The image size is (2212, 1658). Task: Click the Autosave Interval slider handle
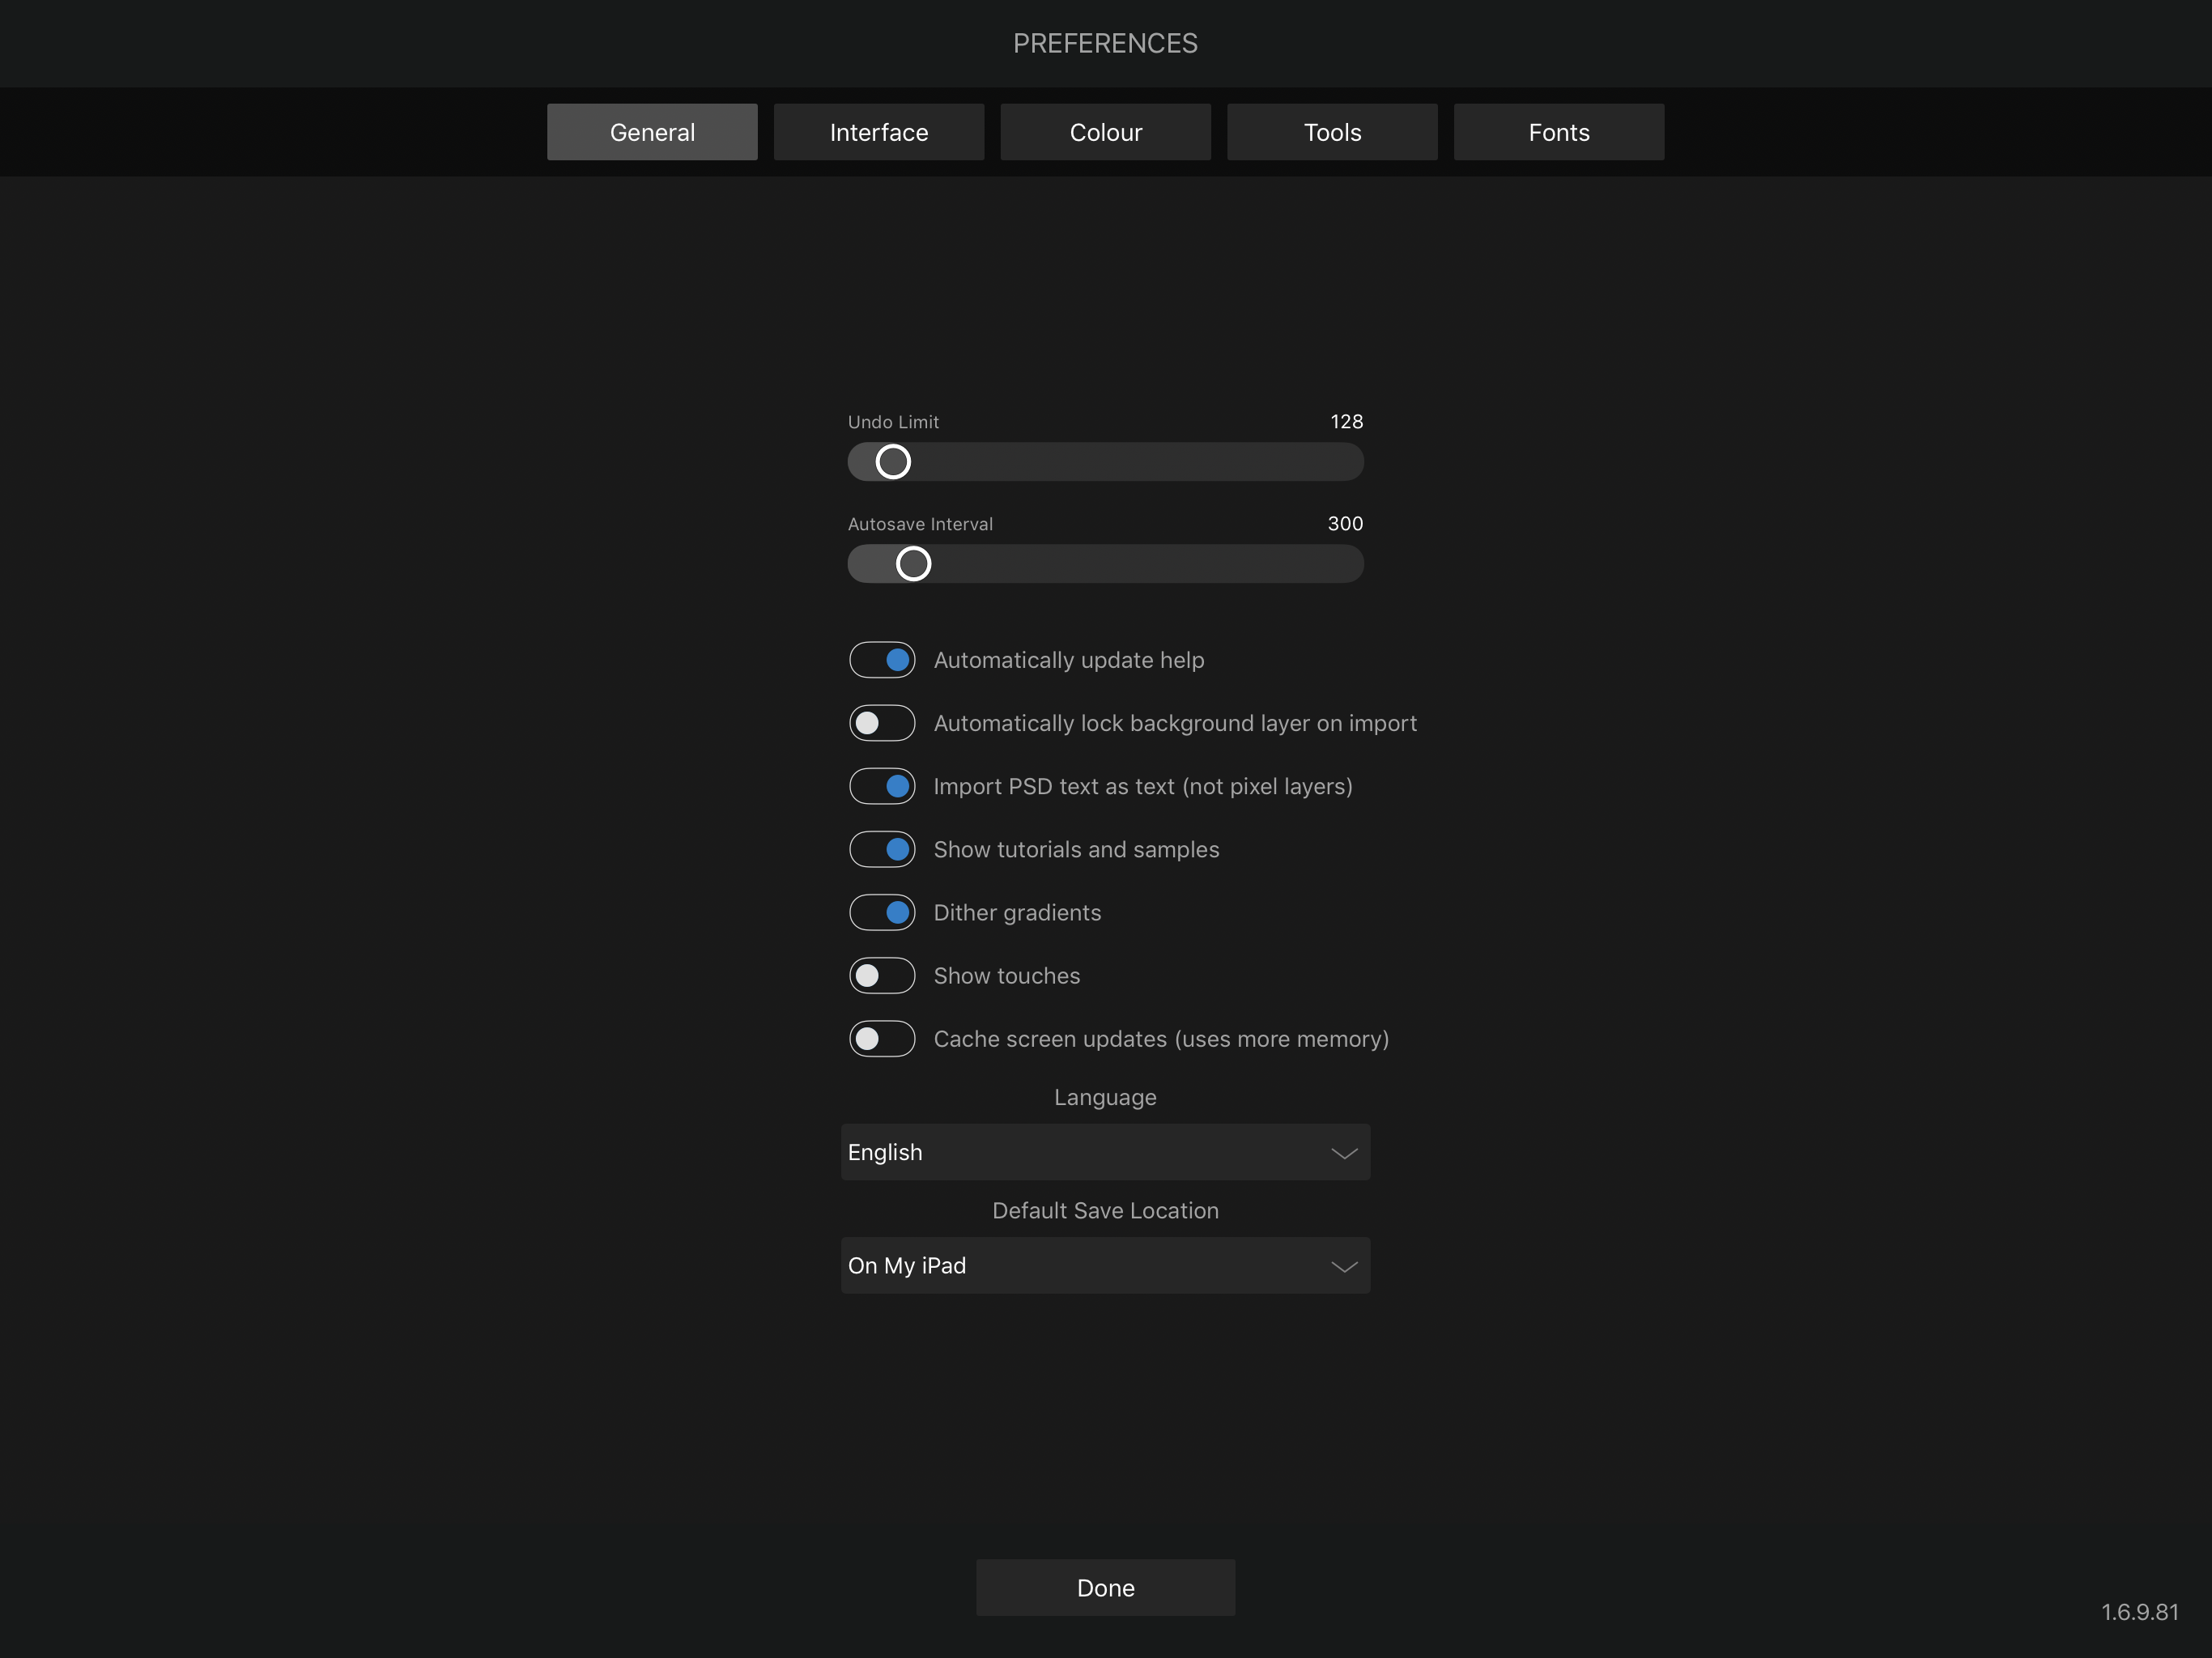tap(913, 564)
